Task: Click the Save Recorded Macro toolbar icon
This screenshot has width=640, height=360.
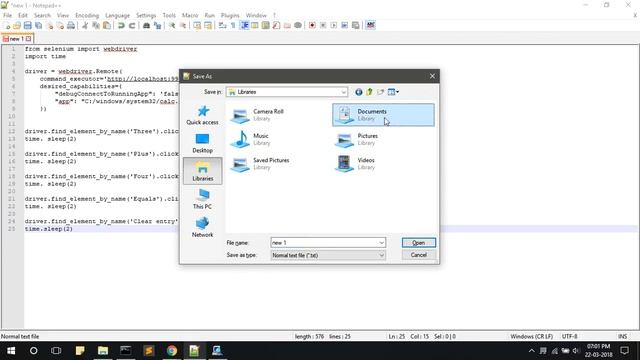Action: 356,25
